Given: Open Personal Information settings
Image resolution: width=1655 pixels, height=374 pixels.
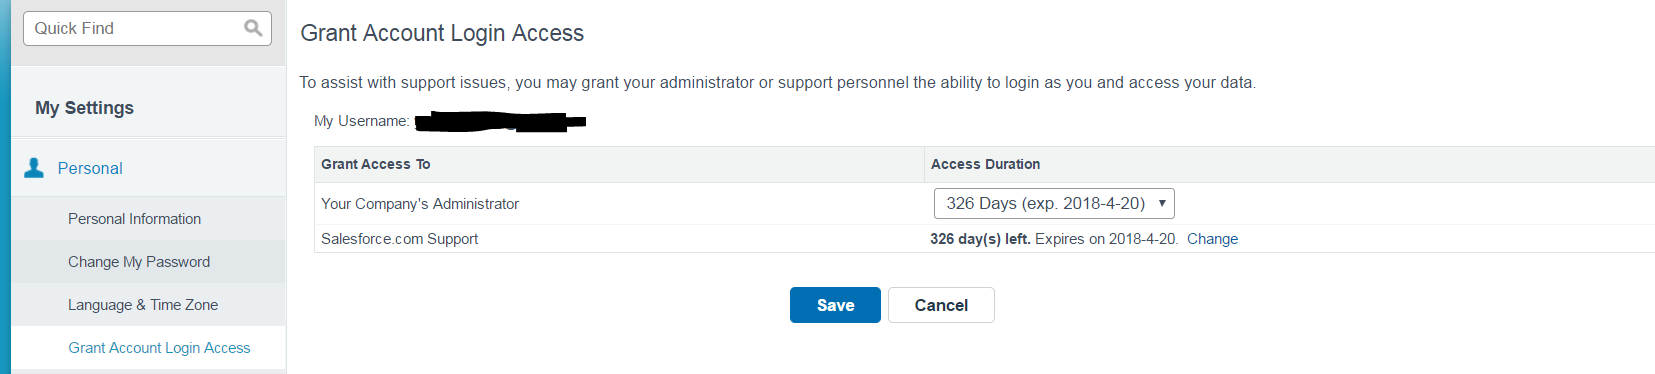Looking at the screenshot, I should coord(134,219).
